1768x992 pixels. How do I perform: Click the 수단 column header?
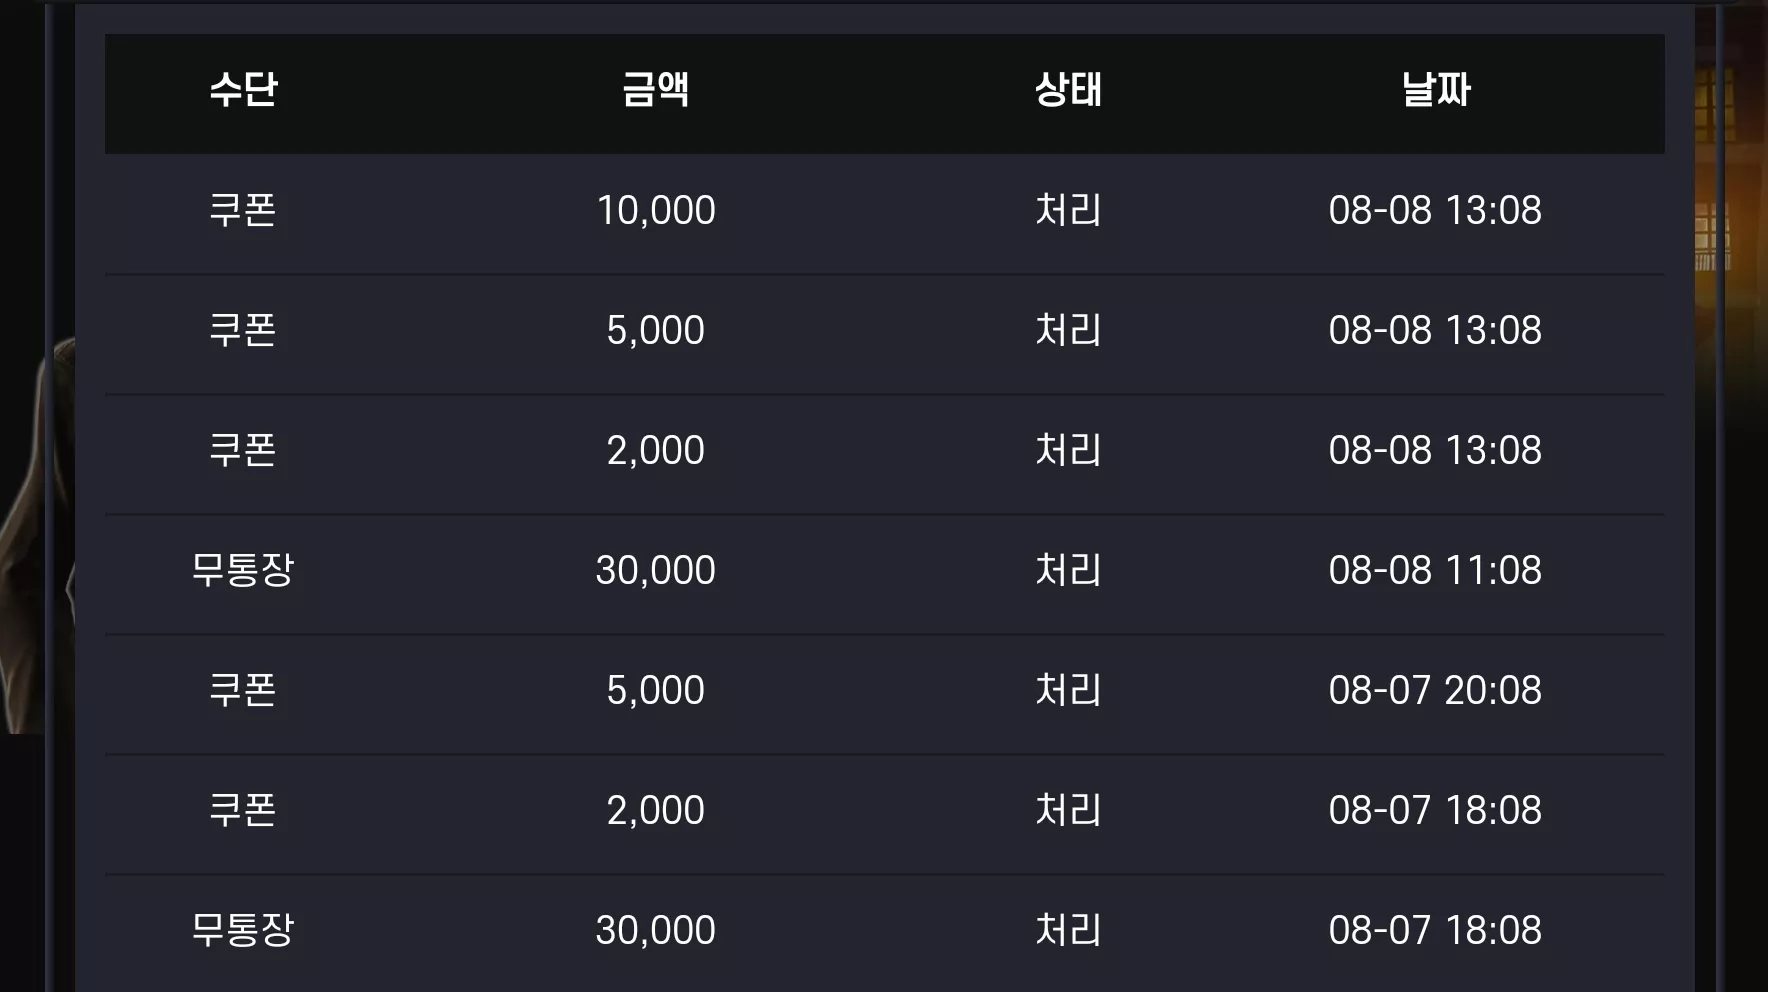click(x=243, y=90)
